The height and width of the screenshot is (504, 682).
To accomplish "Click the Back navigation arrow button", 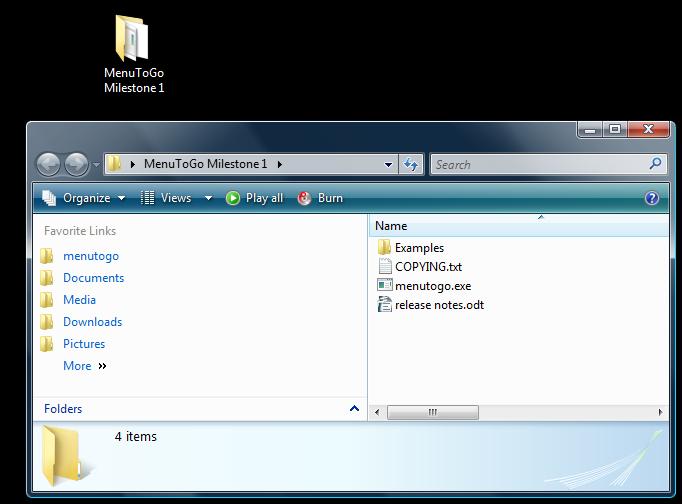I will pos(48,165).
